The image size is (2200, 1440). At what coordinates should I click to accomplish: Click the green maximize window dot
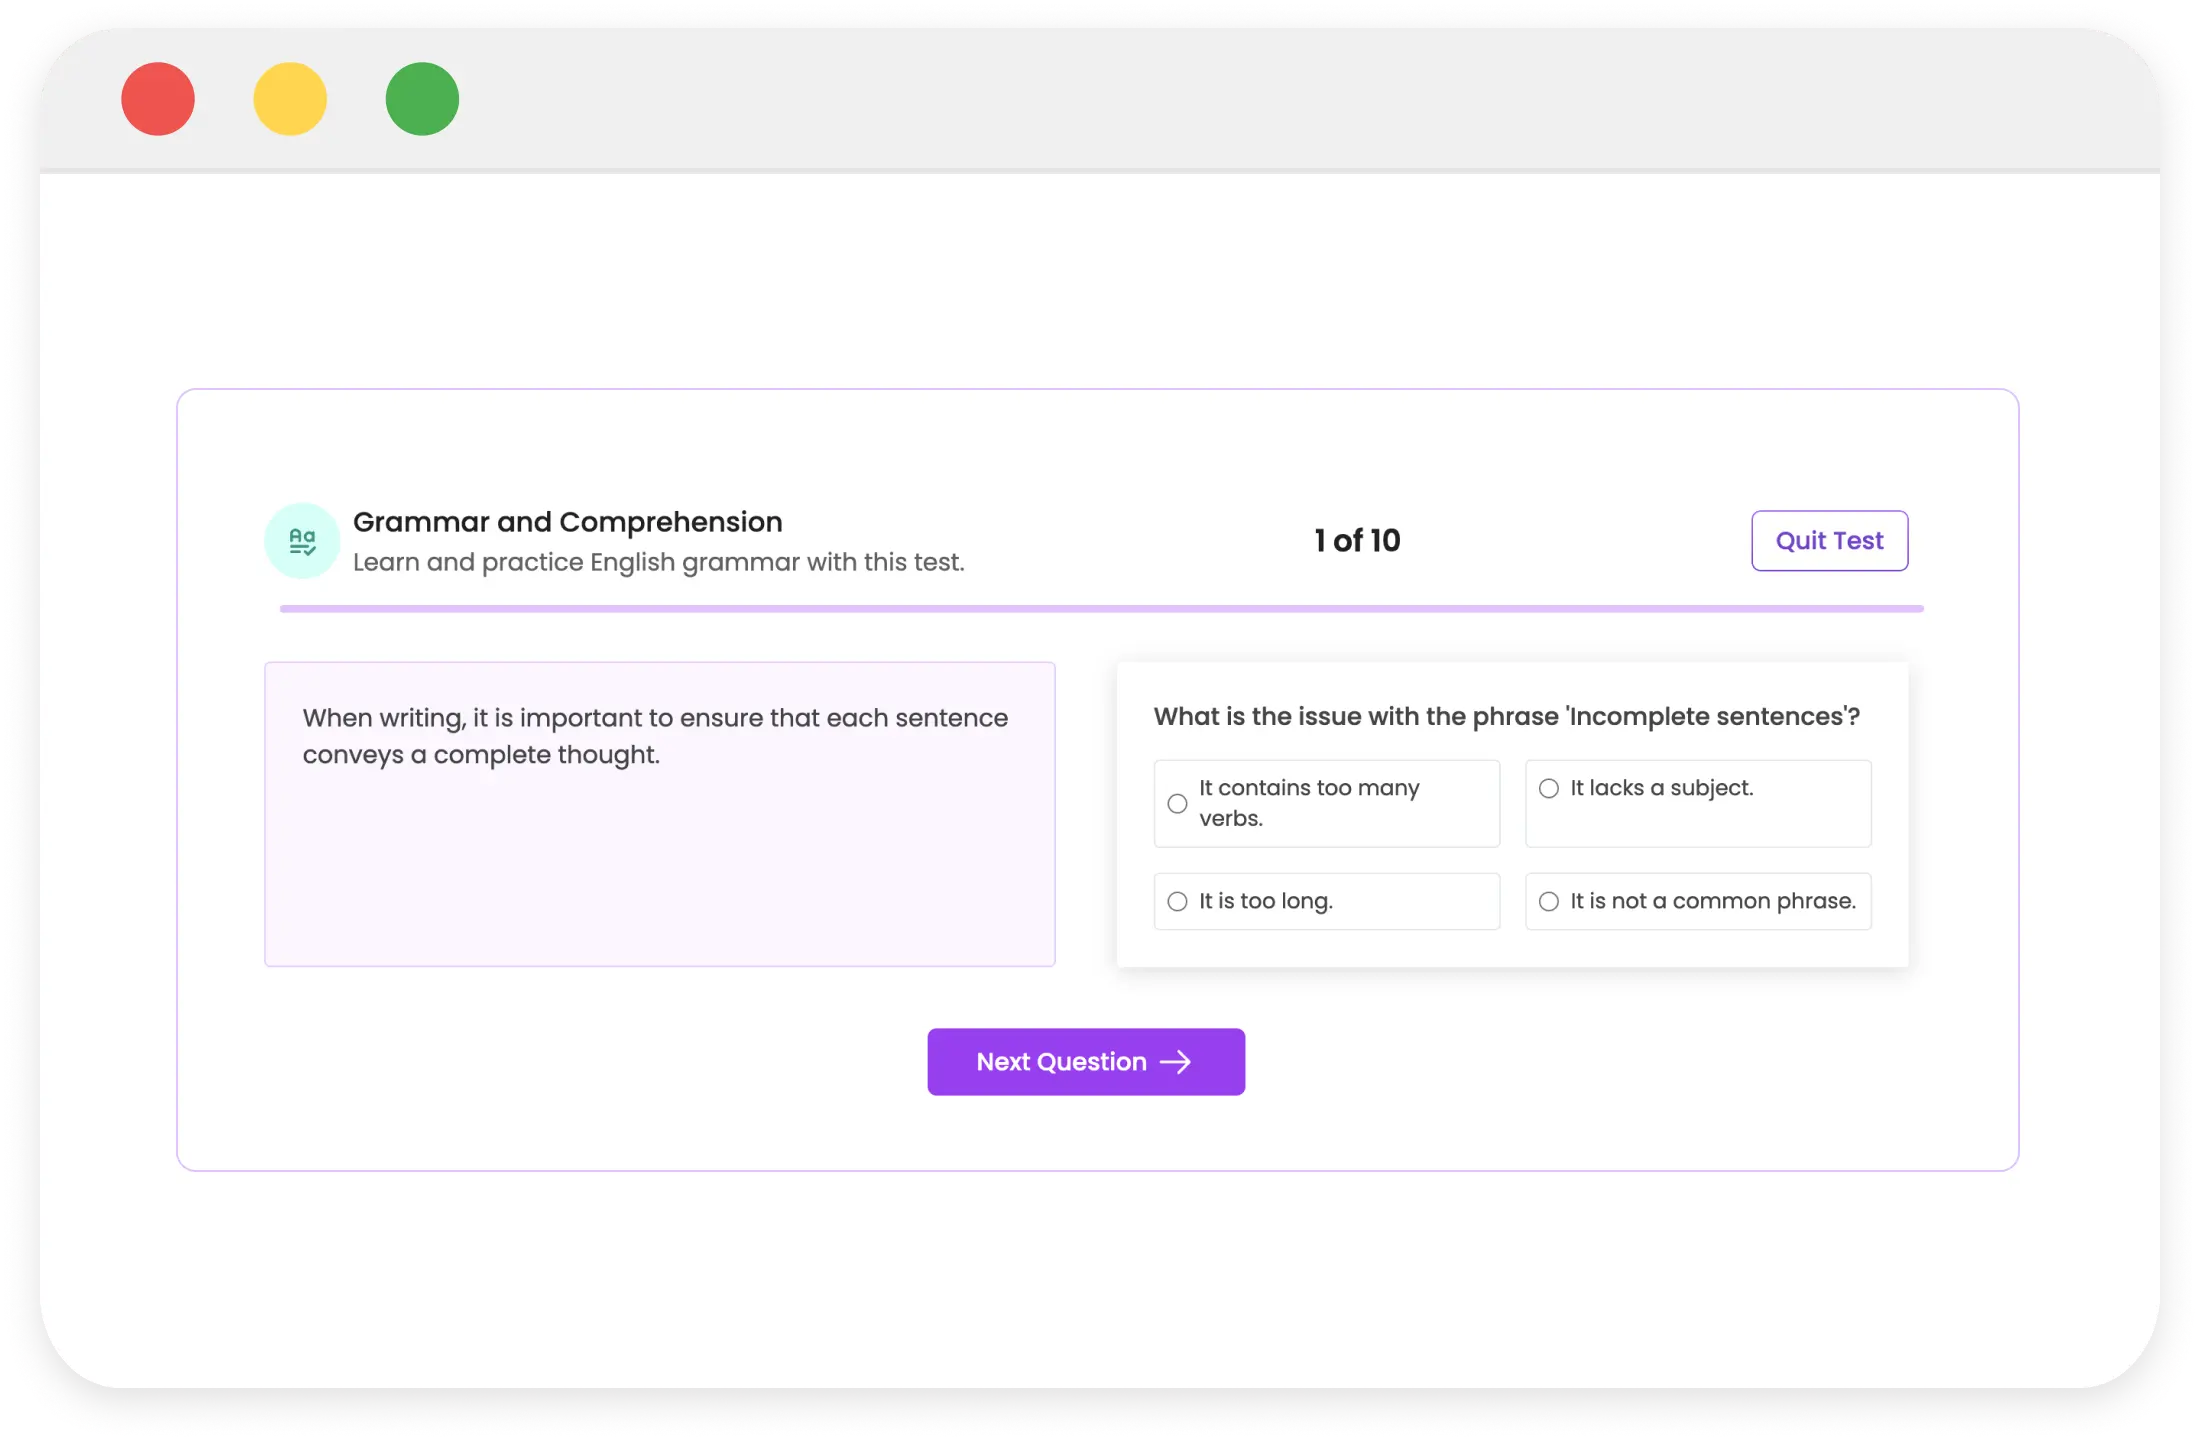coord(422,99)
